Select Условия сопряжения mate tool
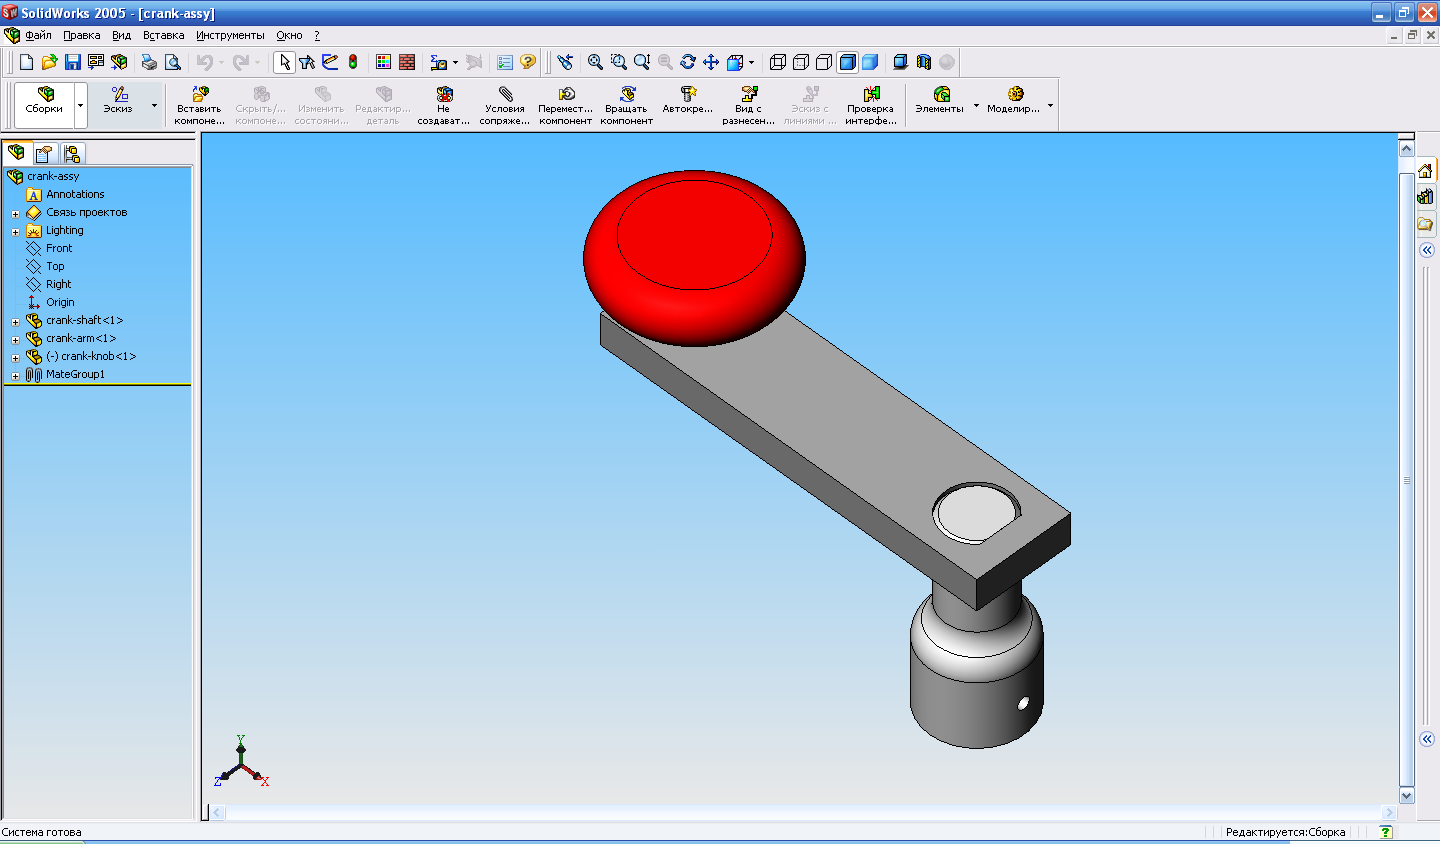1440x844 pixels. click(x=505, y=105)
